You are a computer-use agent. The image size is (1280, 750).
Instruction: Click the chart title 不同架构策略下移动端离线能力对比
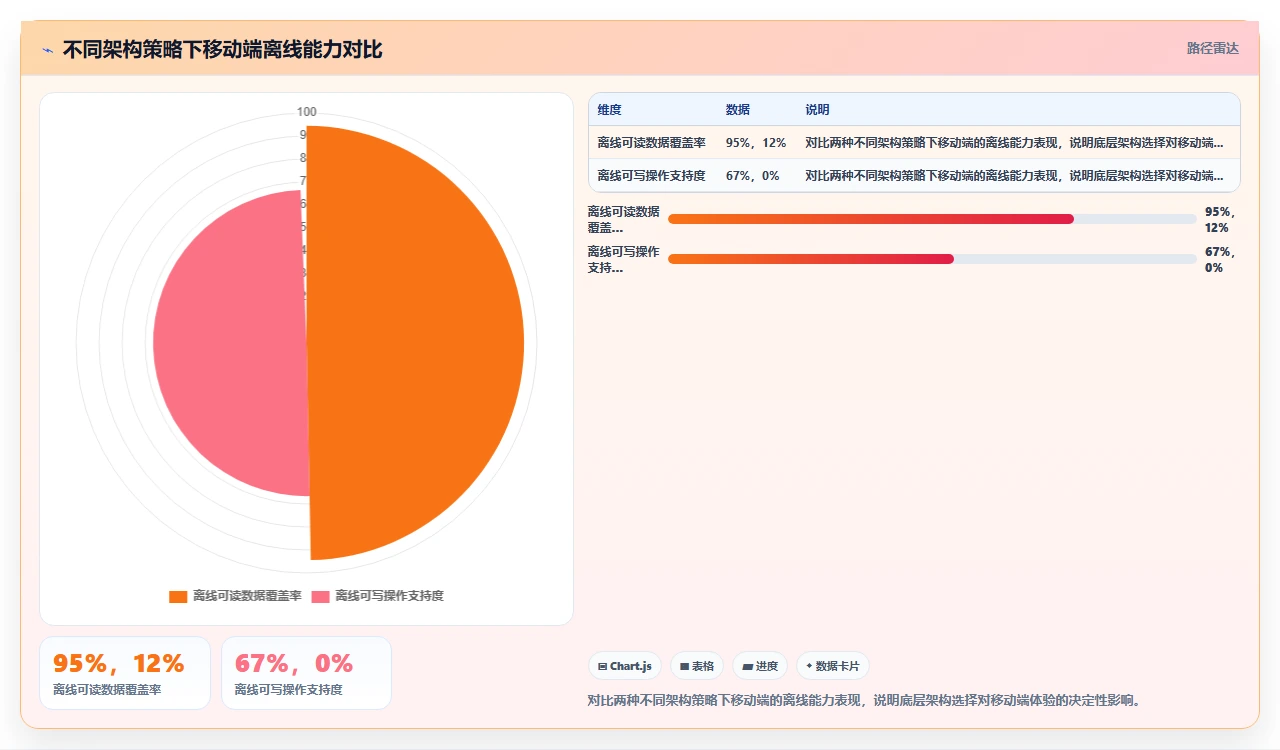(x=222, y=50)
